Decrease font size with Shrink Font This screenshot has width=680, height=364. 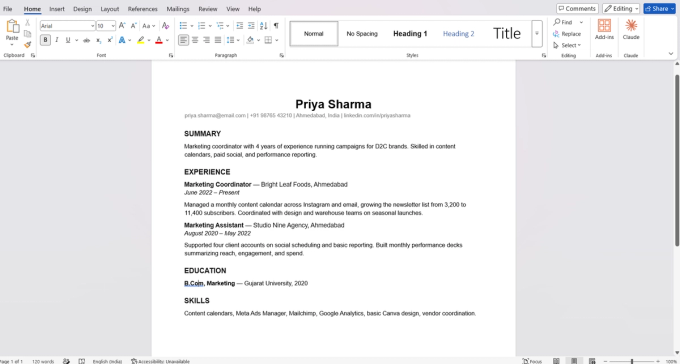tap(134, 26)
